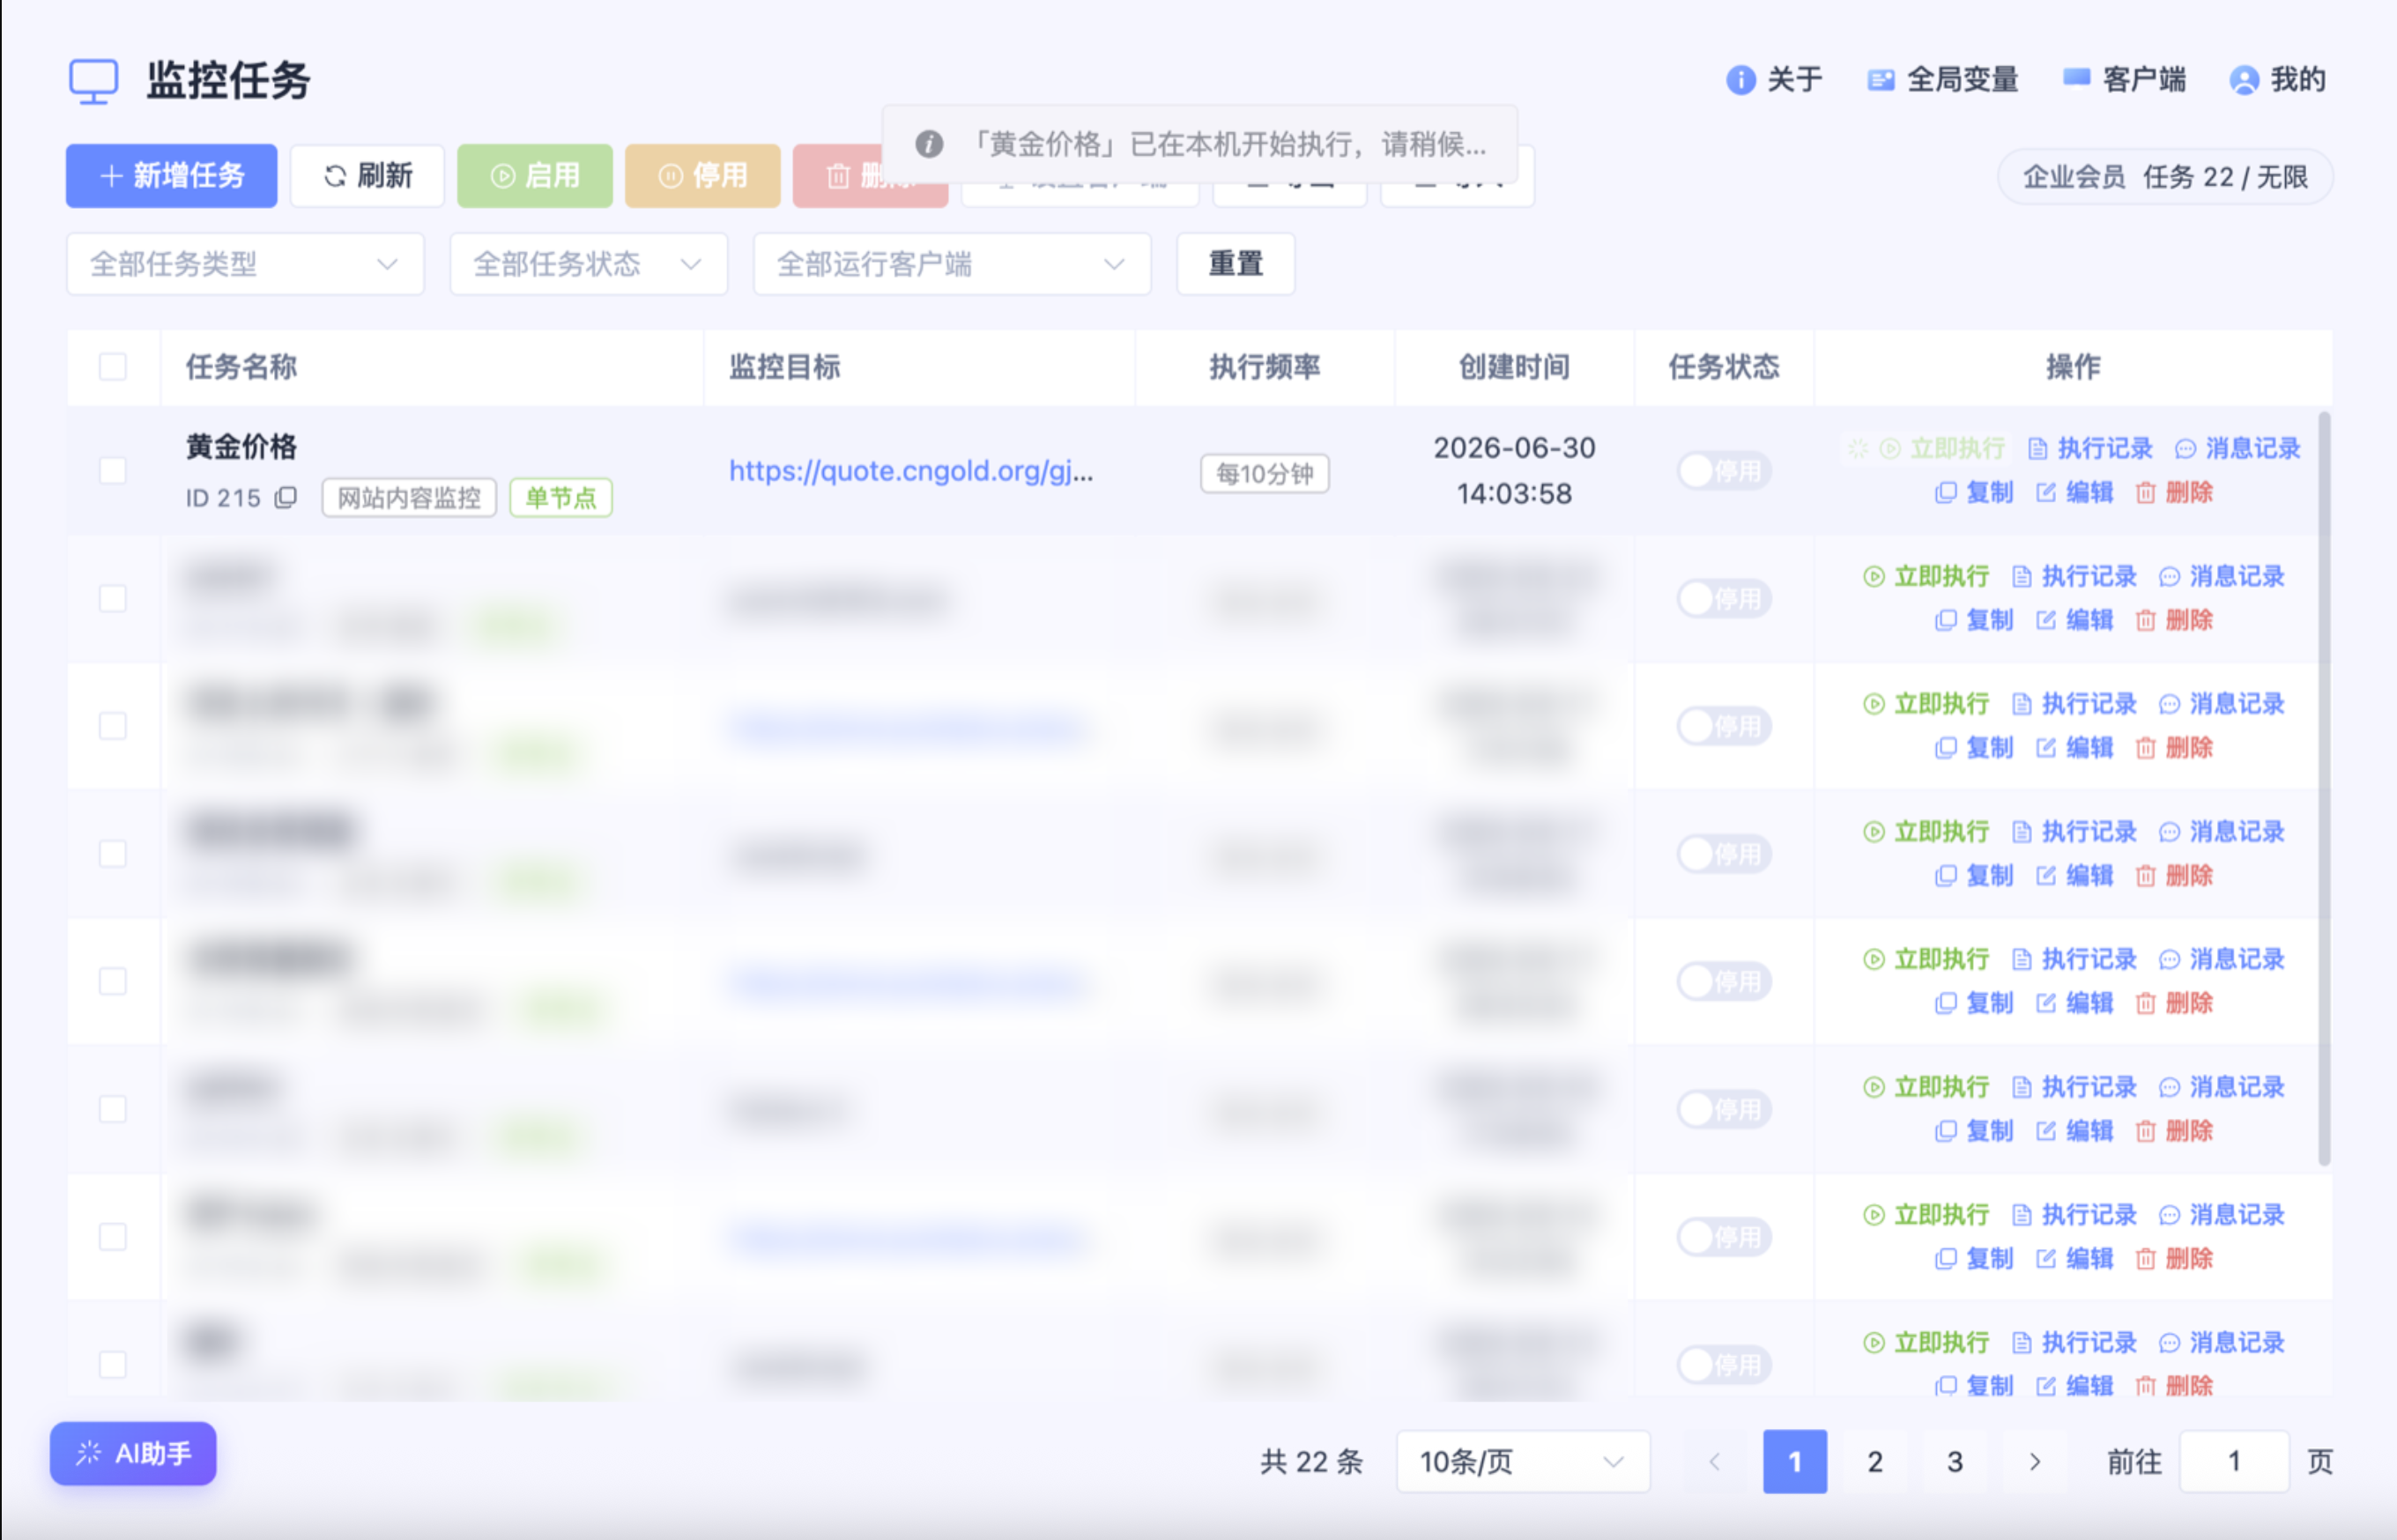
Task: Tick the select-all checkbox in table header
Action: point(113,367)
